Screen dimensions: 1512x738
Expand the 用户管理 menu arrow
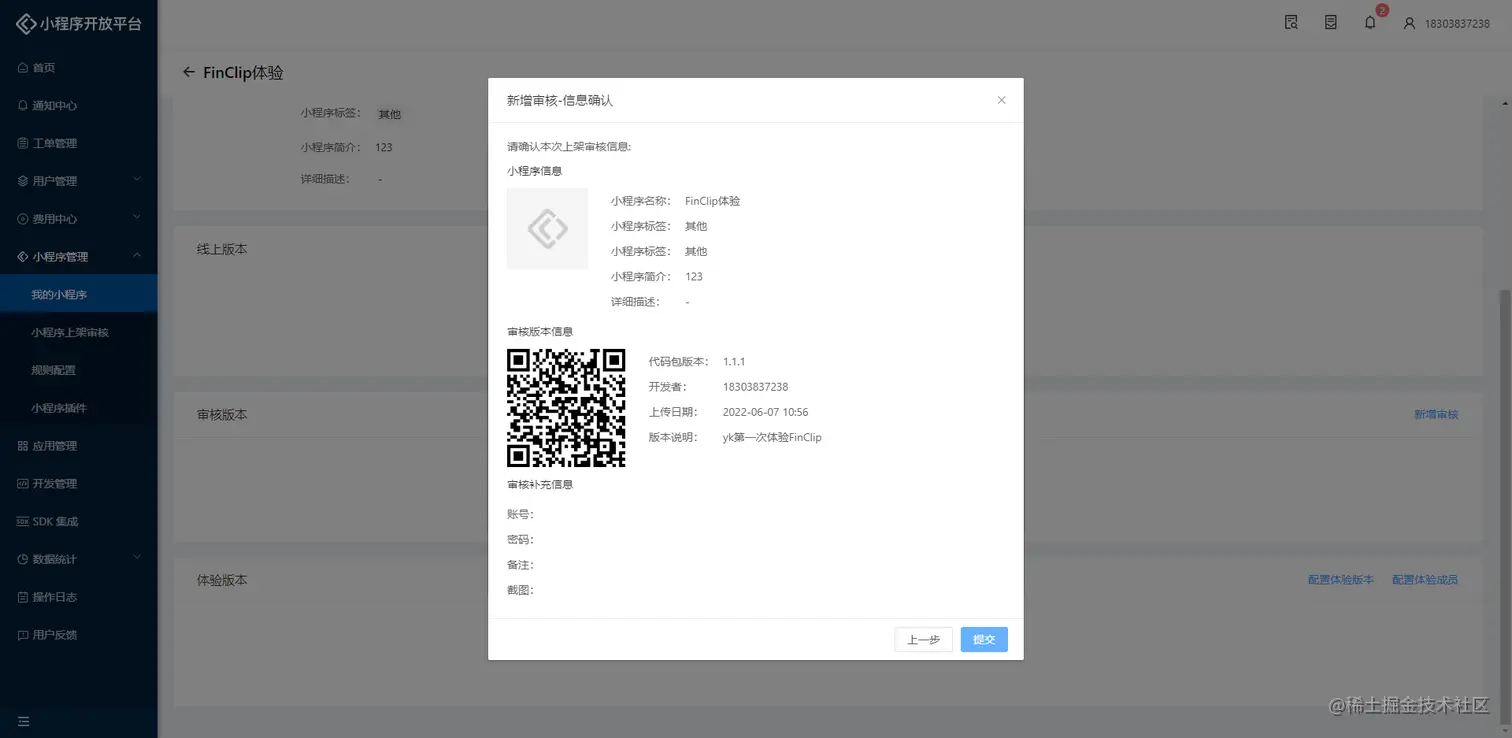pyautogui.click(x=138, y=180)
